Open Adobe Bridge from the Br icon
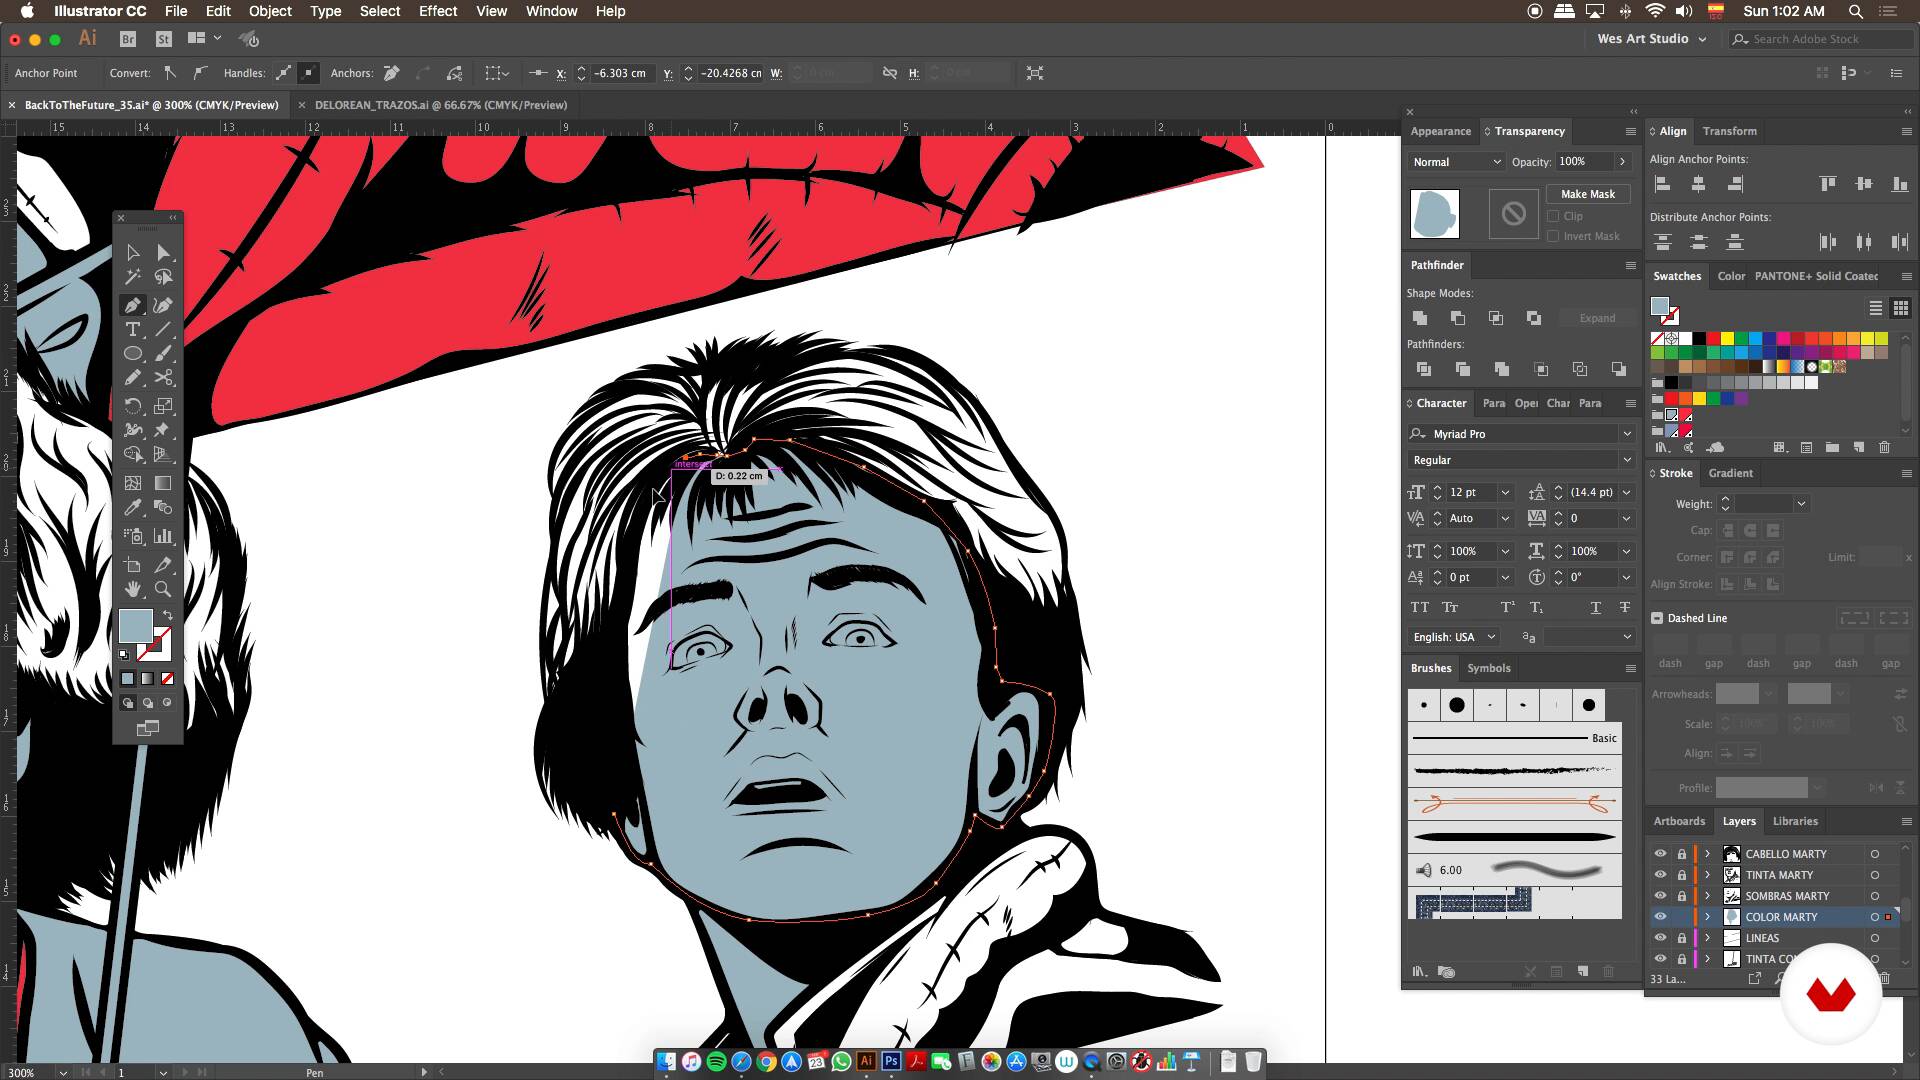Viewport: 1920px width, 1080px height. [x=128, y=39]
